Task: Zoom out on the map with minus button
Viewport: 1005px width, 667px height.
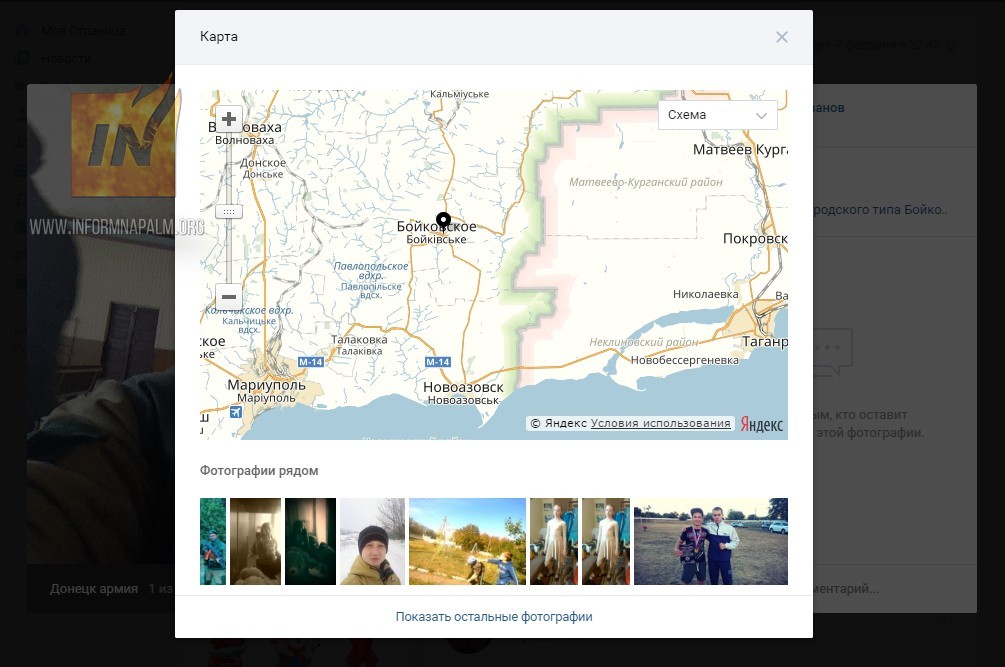Action: (229, 297)
